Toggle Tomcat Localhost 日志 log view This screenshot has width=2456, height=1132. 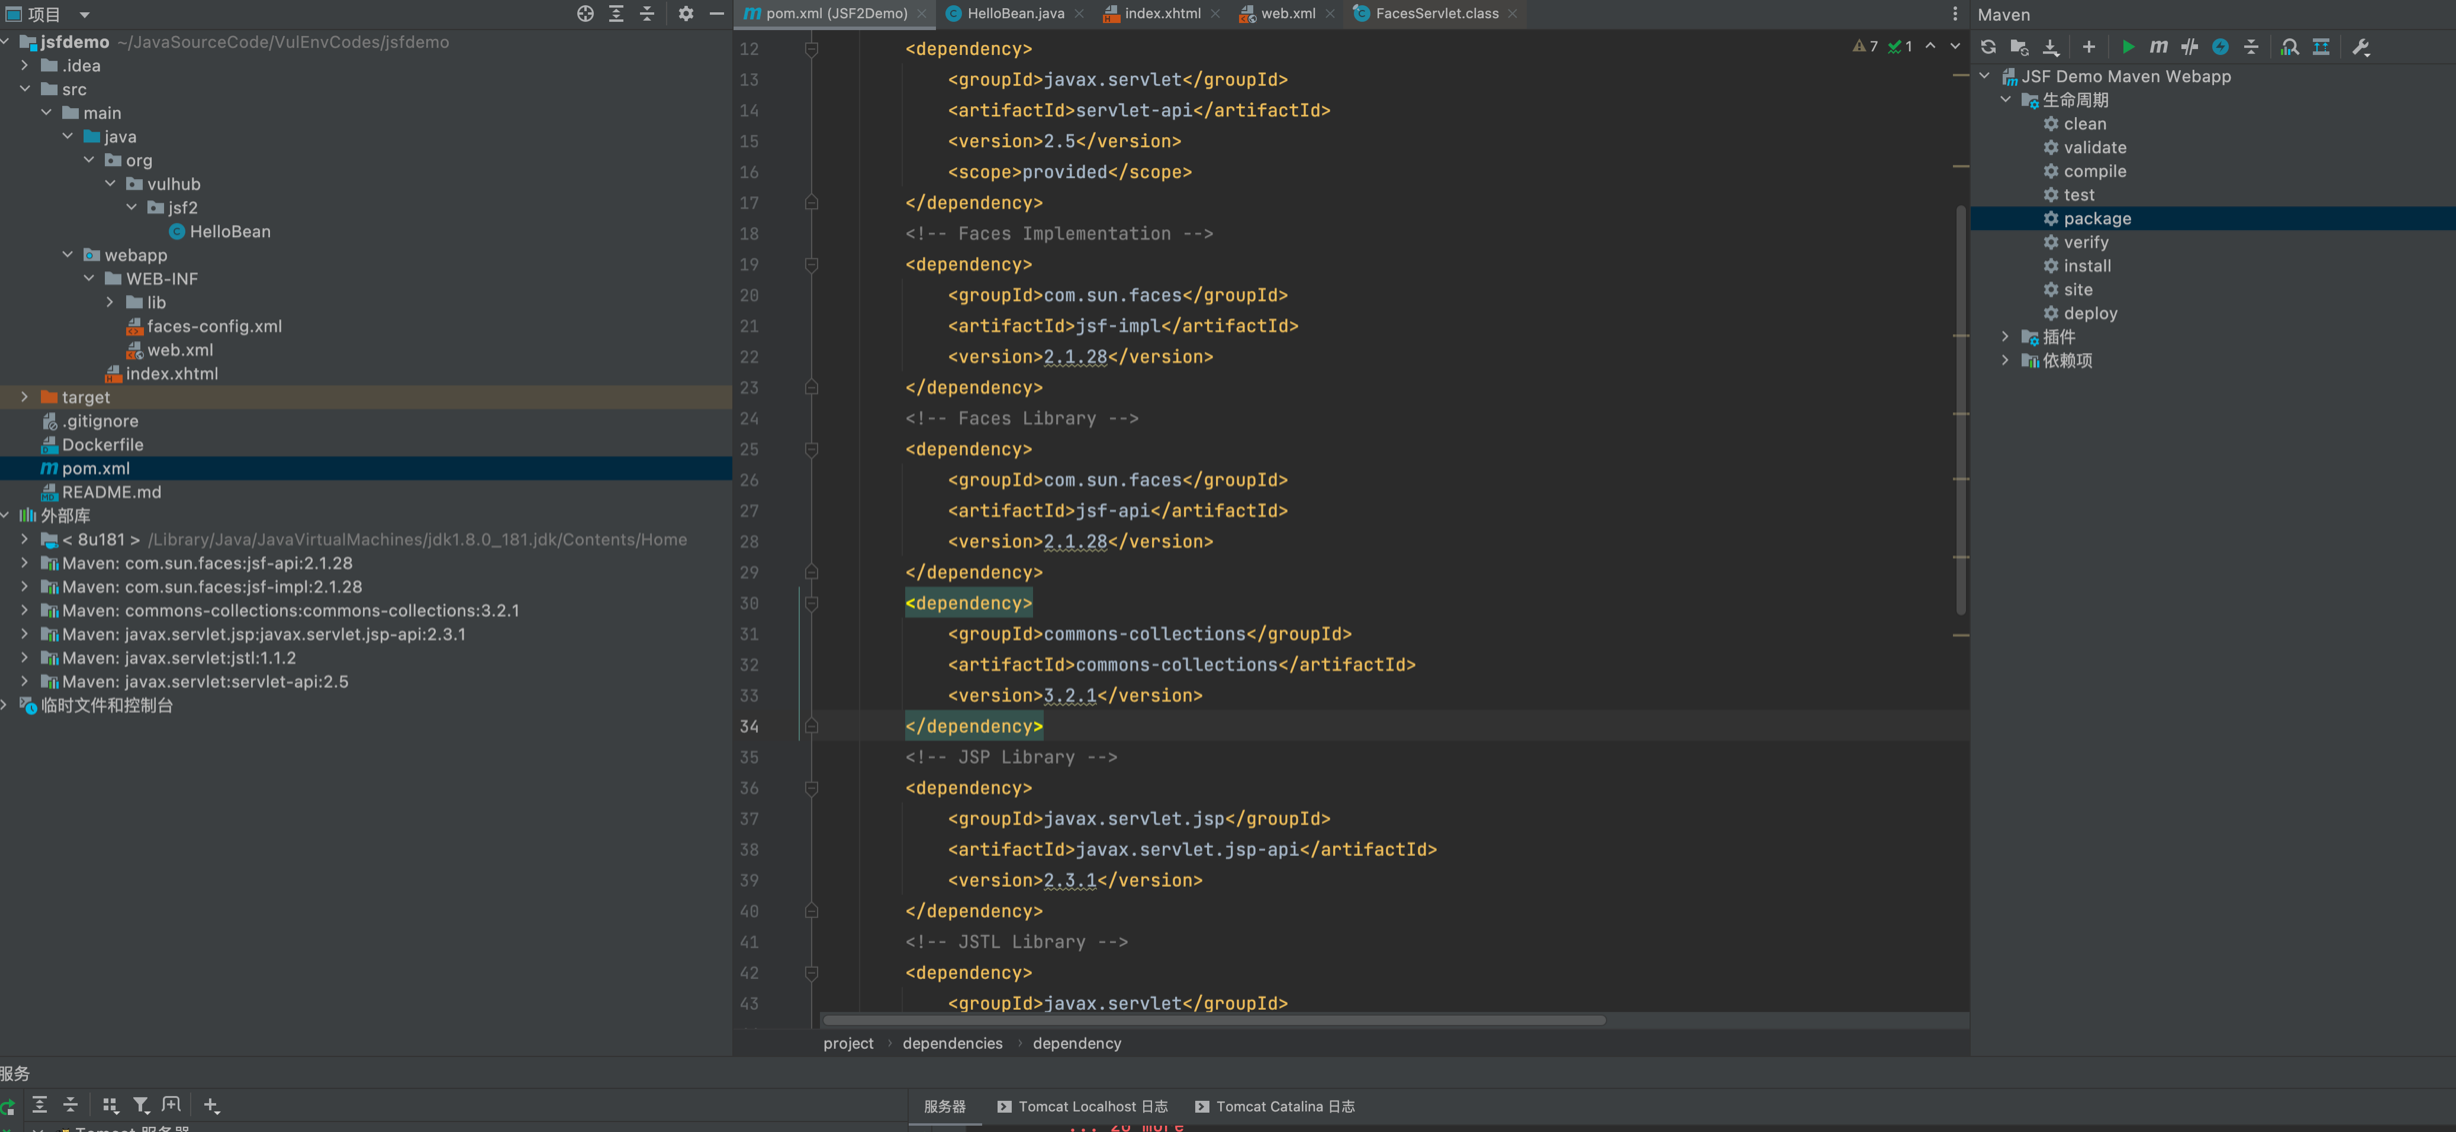pyautogui.click(x=1081, y=1106)
